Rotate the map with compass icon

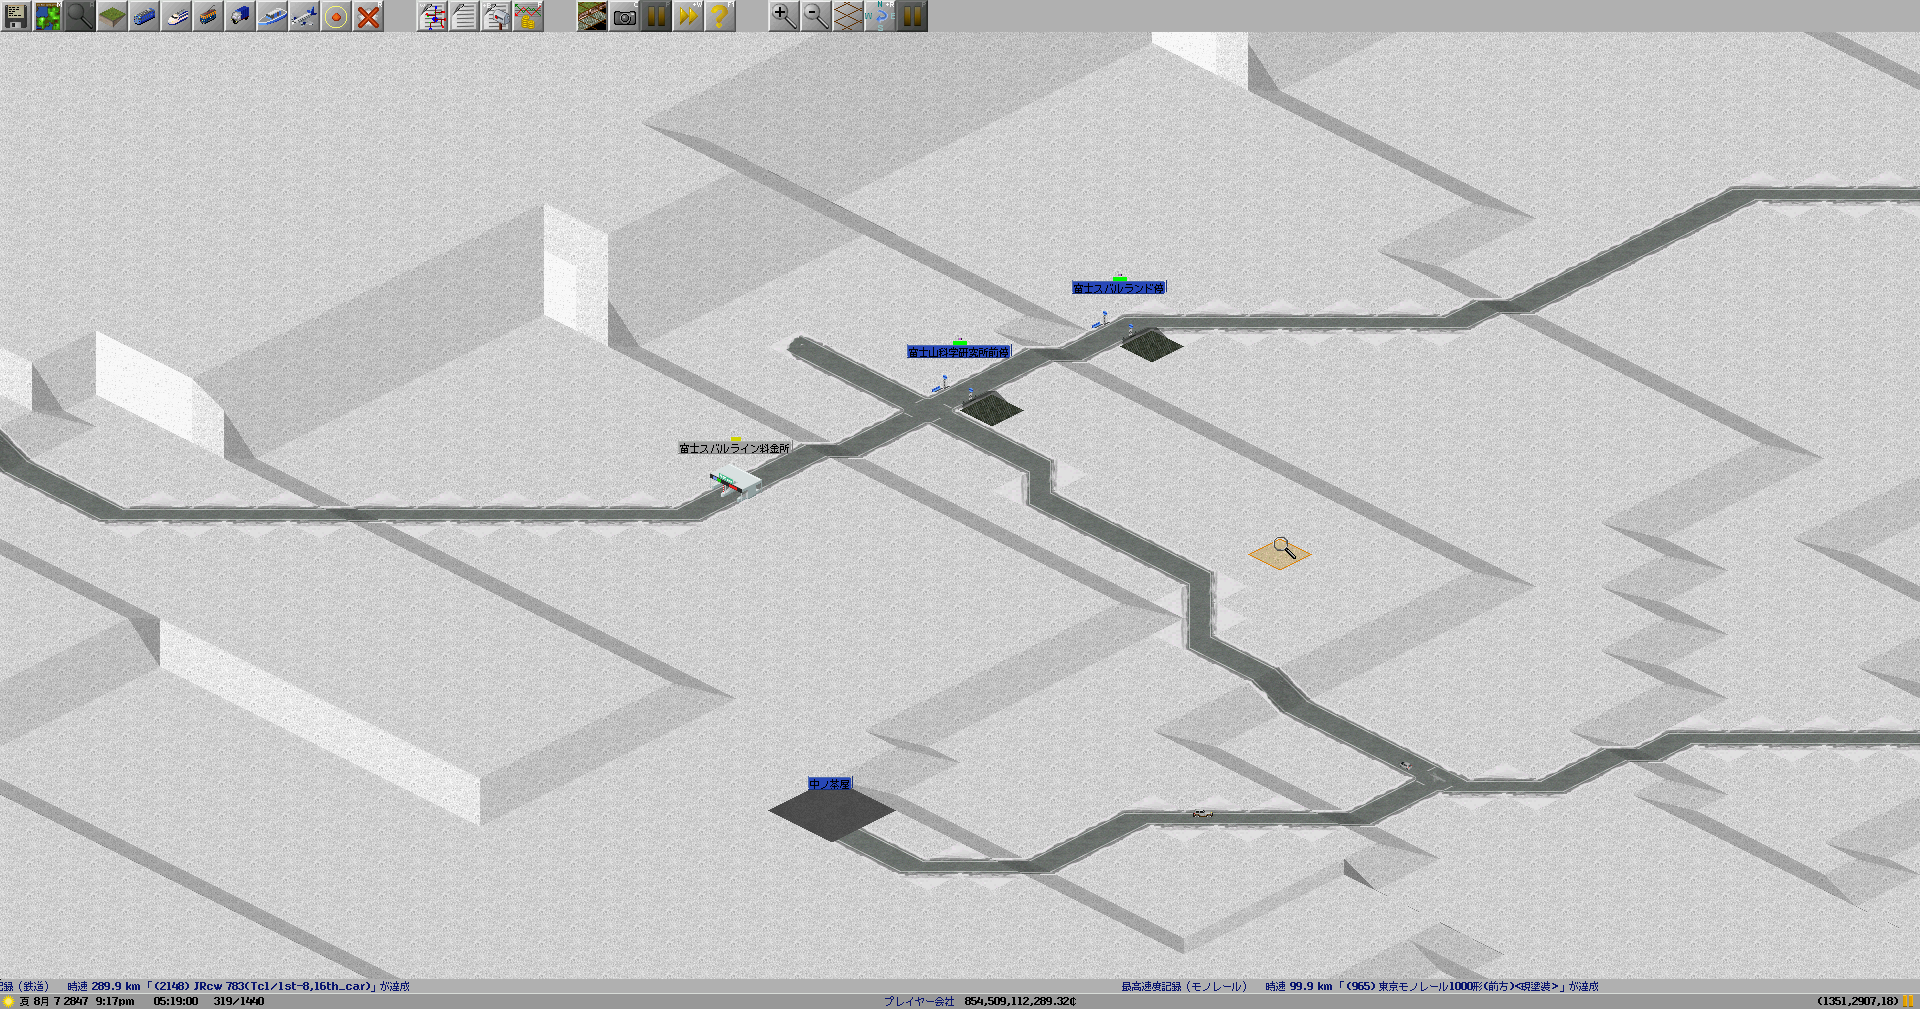pyautogui.click(x=880, y=16)
